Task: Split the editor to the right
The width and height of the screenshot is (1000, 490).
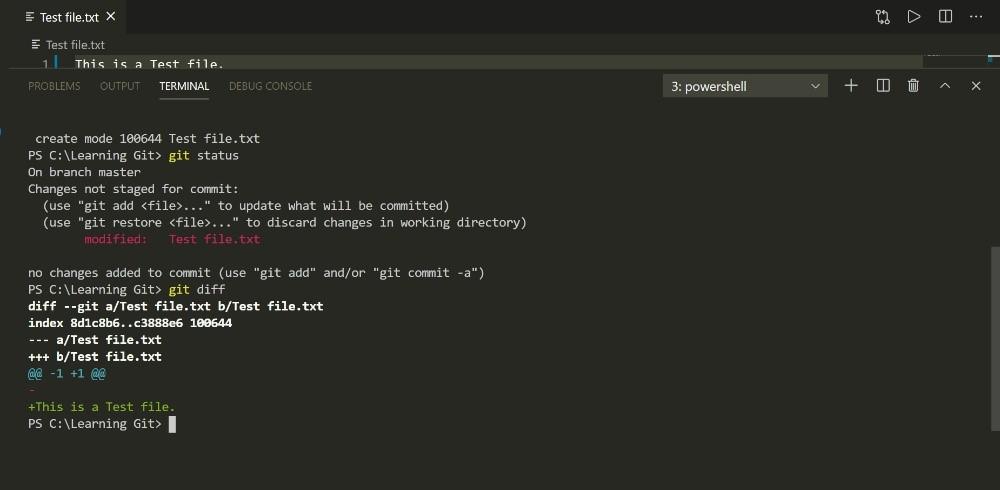Action: [x=945, y=17]
